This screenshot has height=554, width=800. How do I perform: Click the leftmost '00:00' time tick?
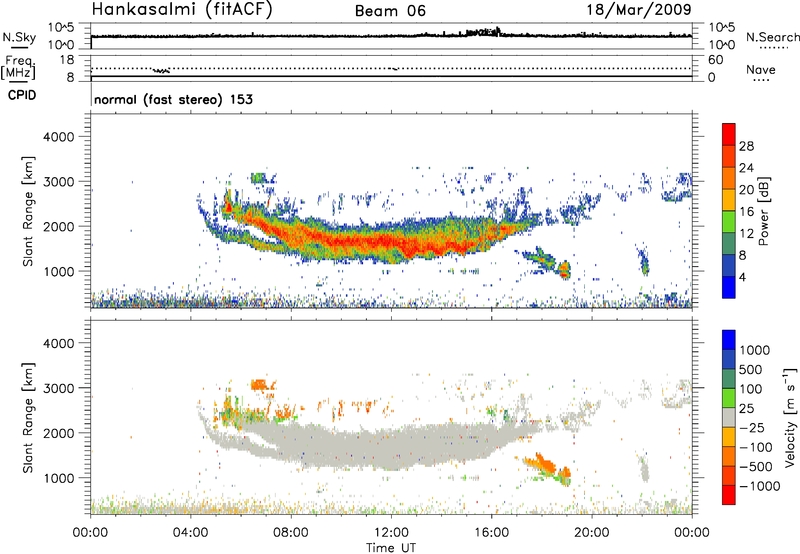[90, 533]
